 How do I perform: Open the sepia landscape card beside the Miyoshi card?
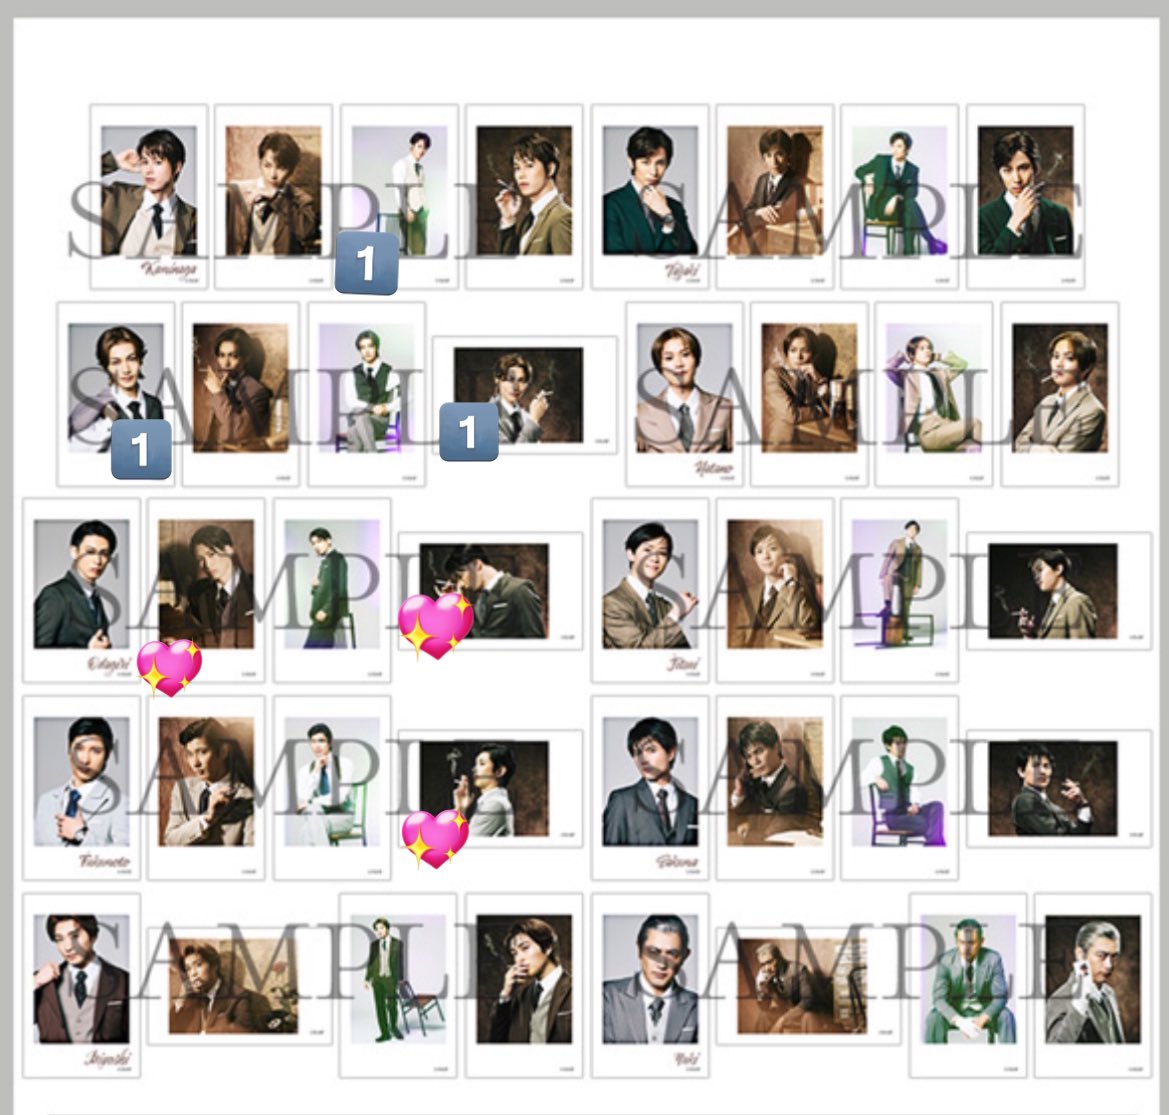coord(239,986)
